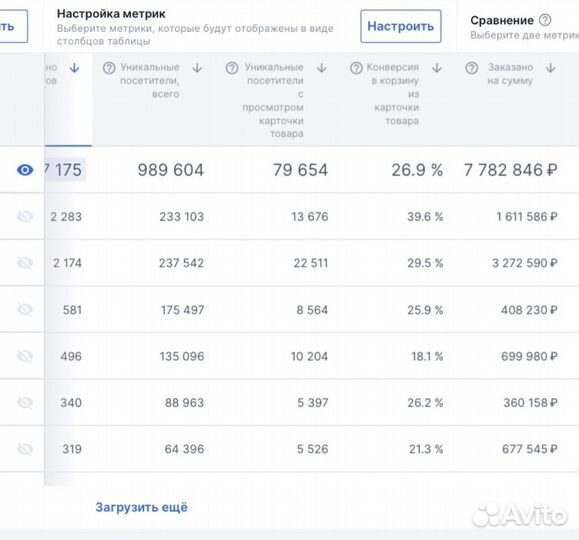The width and height of the screenshot is (579, 540).
Task: Click Заказано на сумму column header label
Action: pos(510,74)
